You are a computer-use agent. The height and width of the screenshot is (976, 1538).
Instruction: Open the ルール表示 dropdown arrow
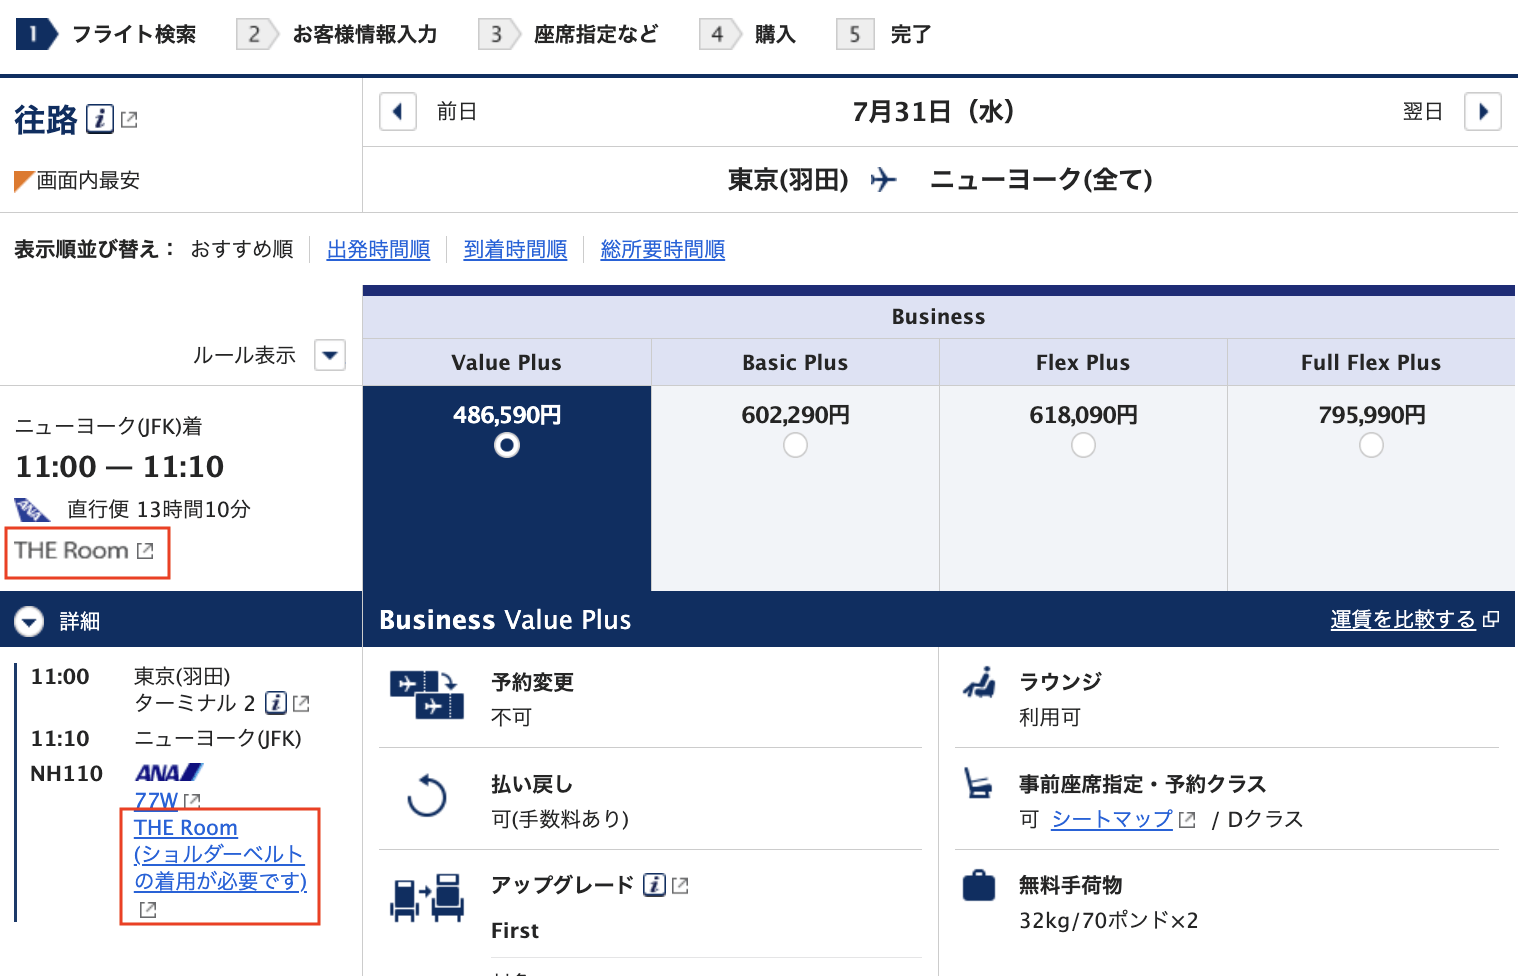tap(330, 355)
